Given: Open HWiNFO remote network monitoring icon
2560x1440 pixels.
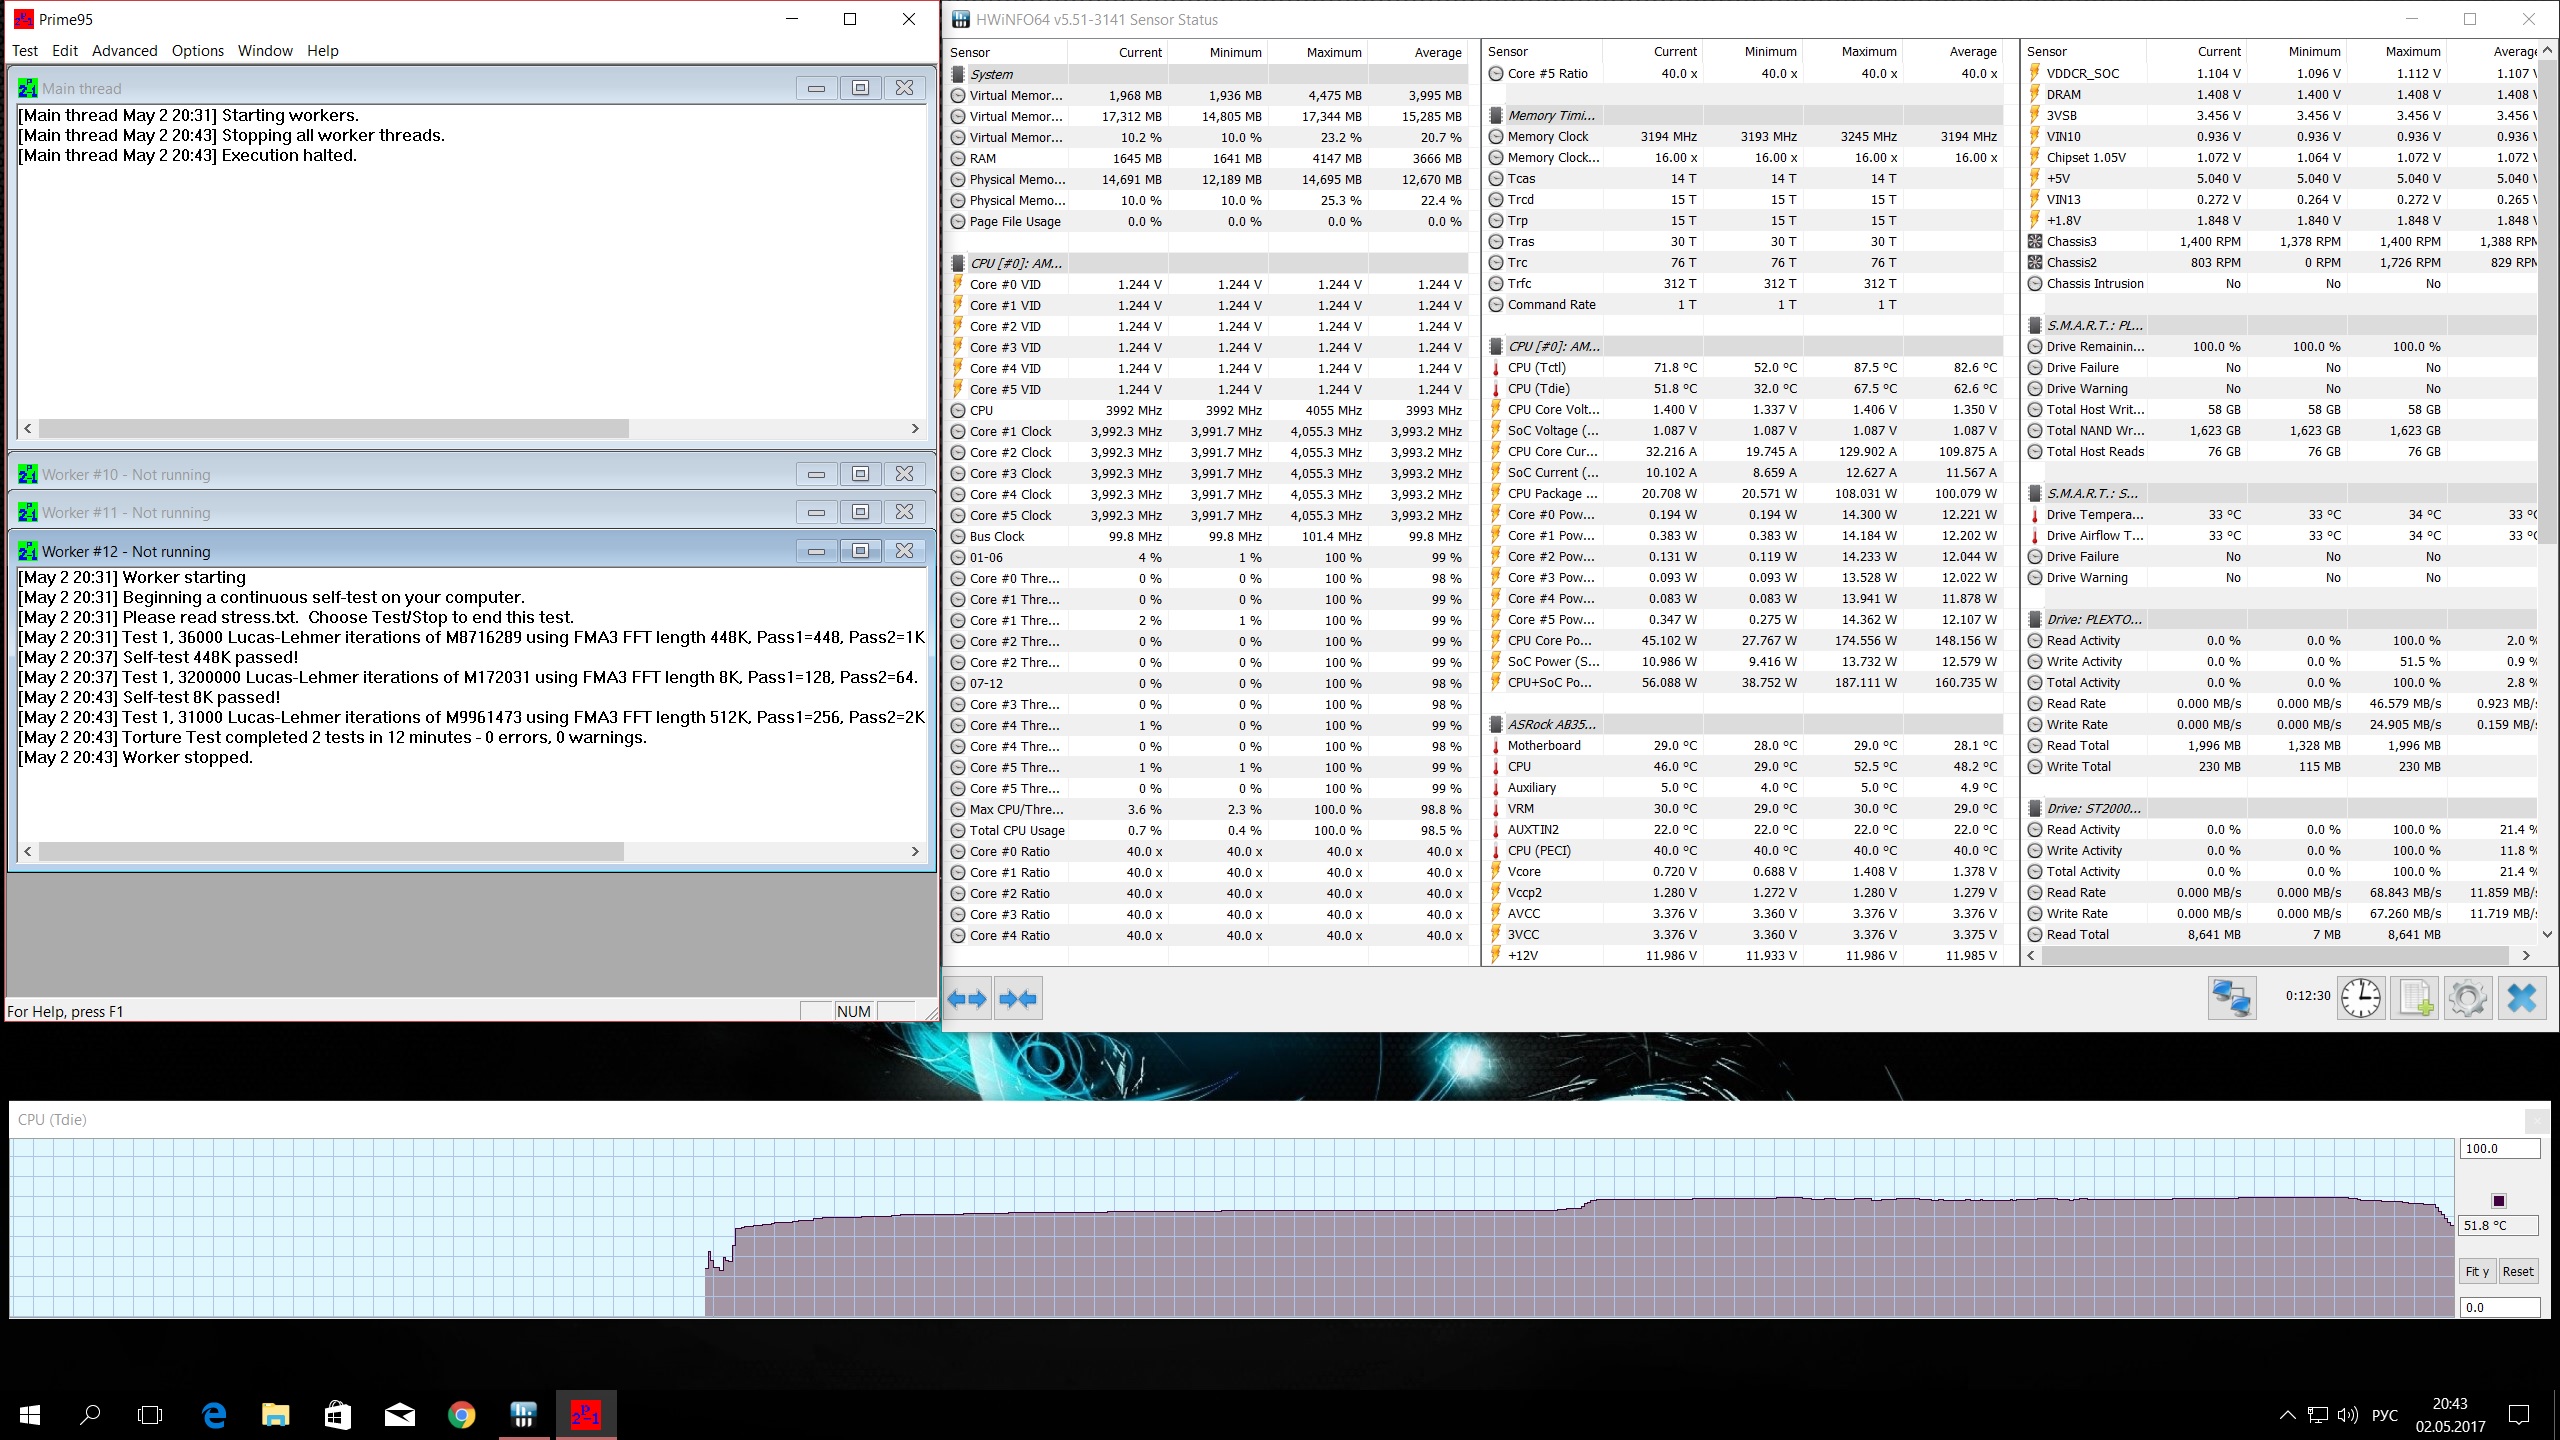Looking at the screenshot, I should (2231, 998).
